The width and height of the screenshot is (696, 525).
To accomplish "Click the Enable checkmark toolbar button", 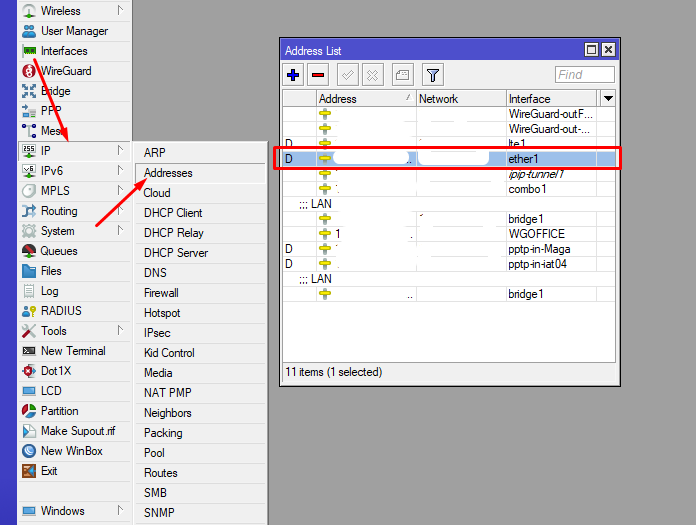I will pos(348,74).
